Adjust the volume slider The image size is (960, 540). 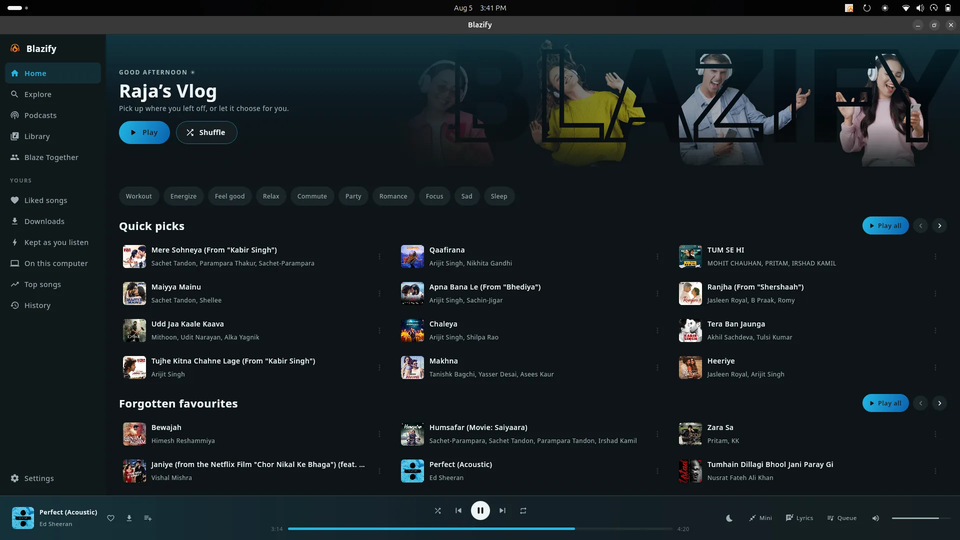point(920,518)
